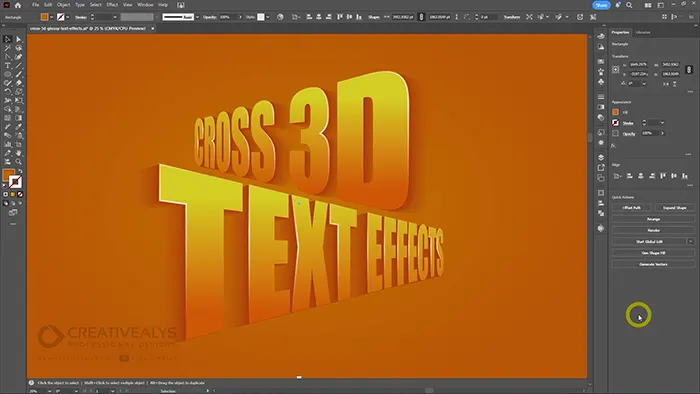Screen dimensions: 700x394
Task: Click the Recolor button in Quick Actions
Action: [x=653, y=230]
